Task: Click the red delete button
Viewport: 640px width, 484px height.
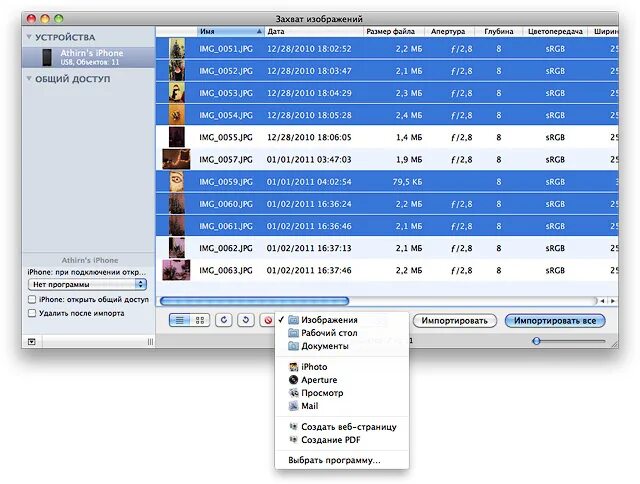Action: [x=267, y=320]
